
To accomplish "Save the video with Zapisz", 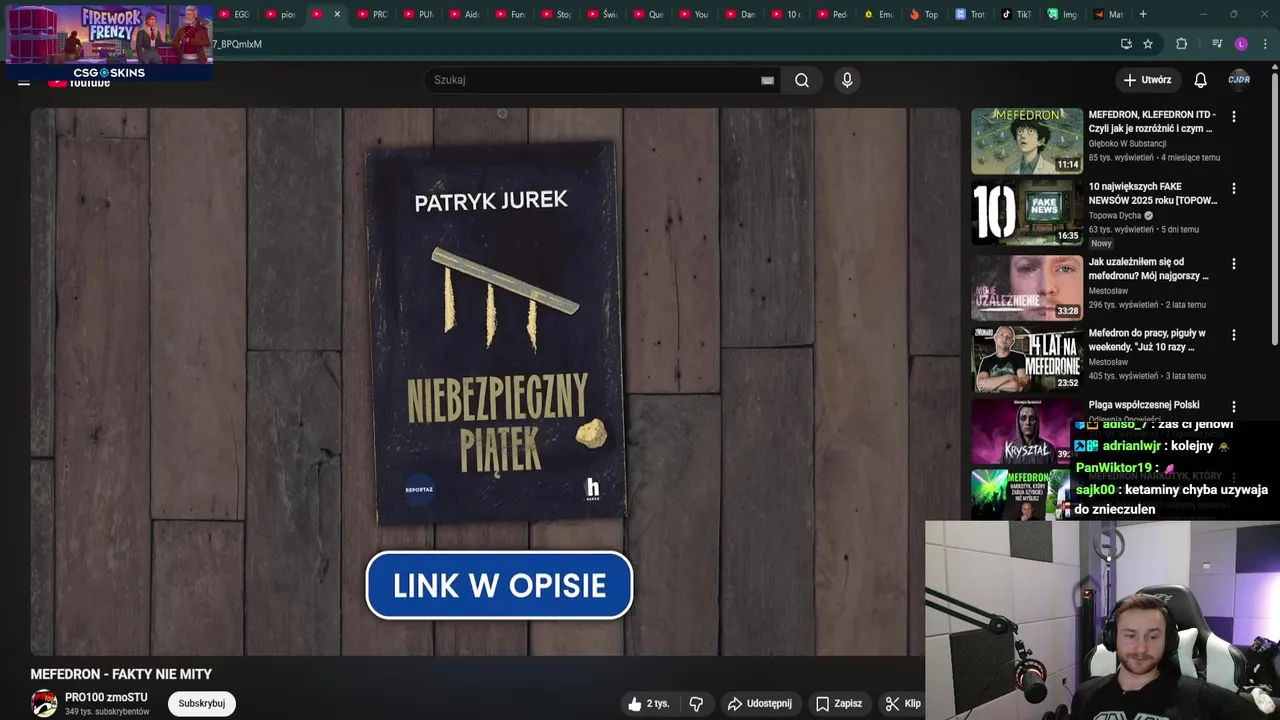I will pos(839,704).
